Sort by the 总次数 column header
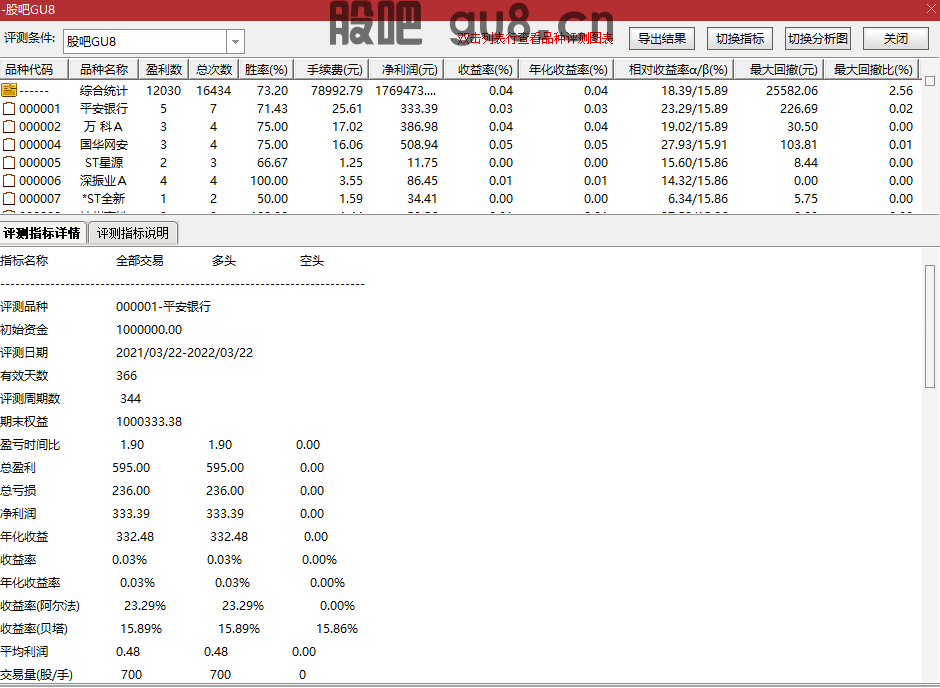Viewport: 940px width, 688px height. tap(213, 70)
